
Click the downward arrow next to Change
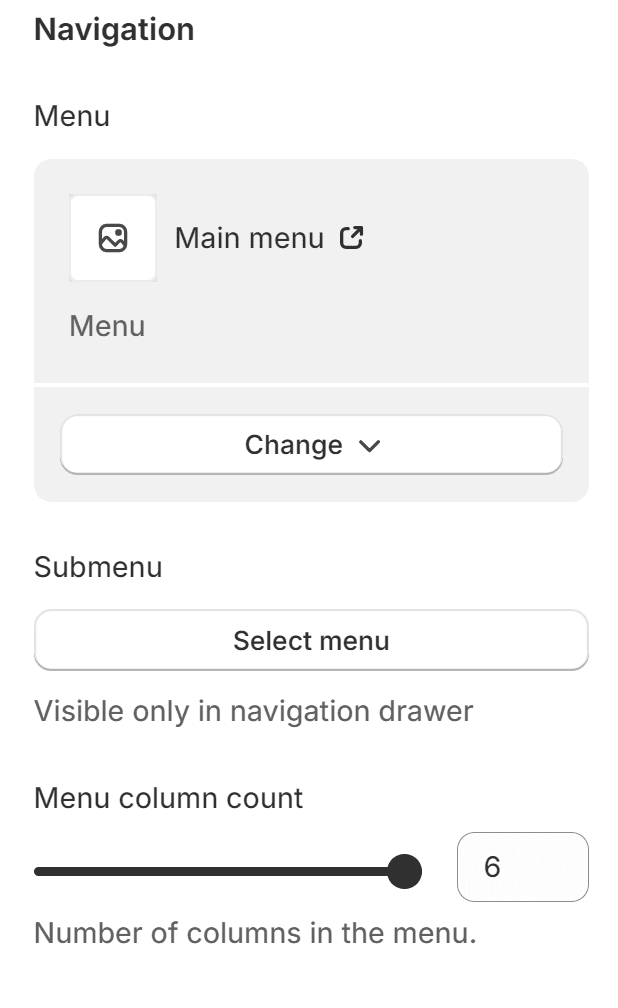point(368,446)
